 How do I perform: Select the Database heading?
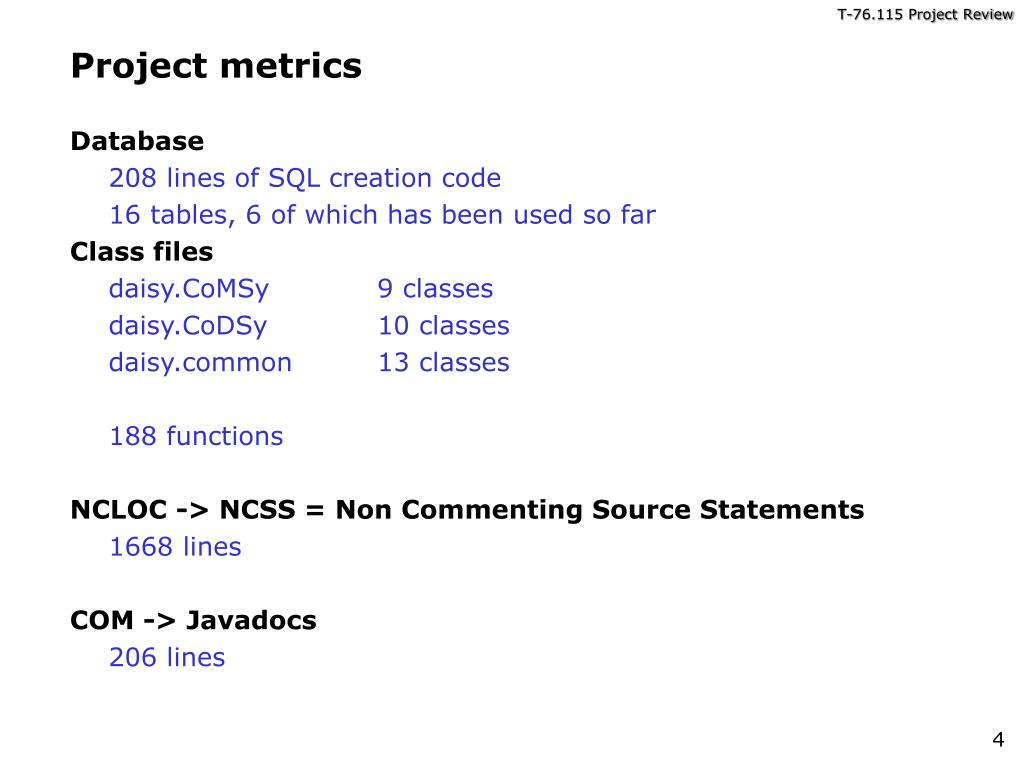click(x=137, y=141)
